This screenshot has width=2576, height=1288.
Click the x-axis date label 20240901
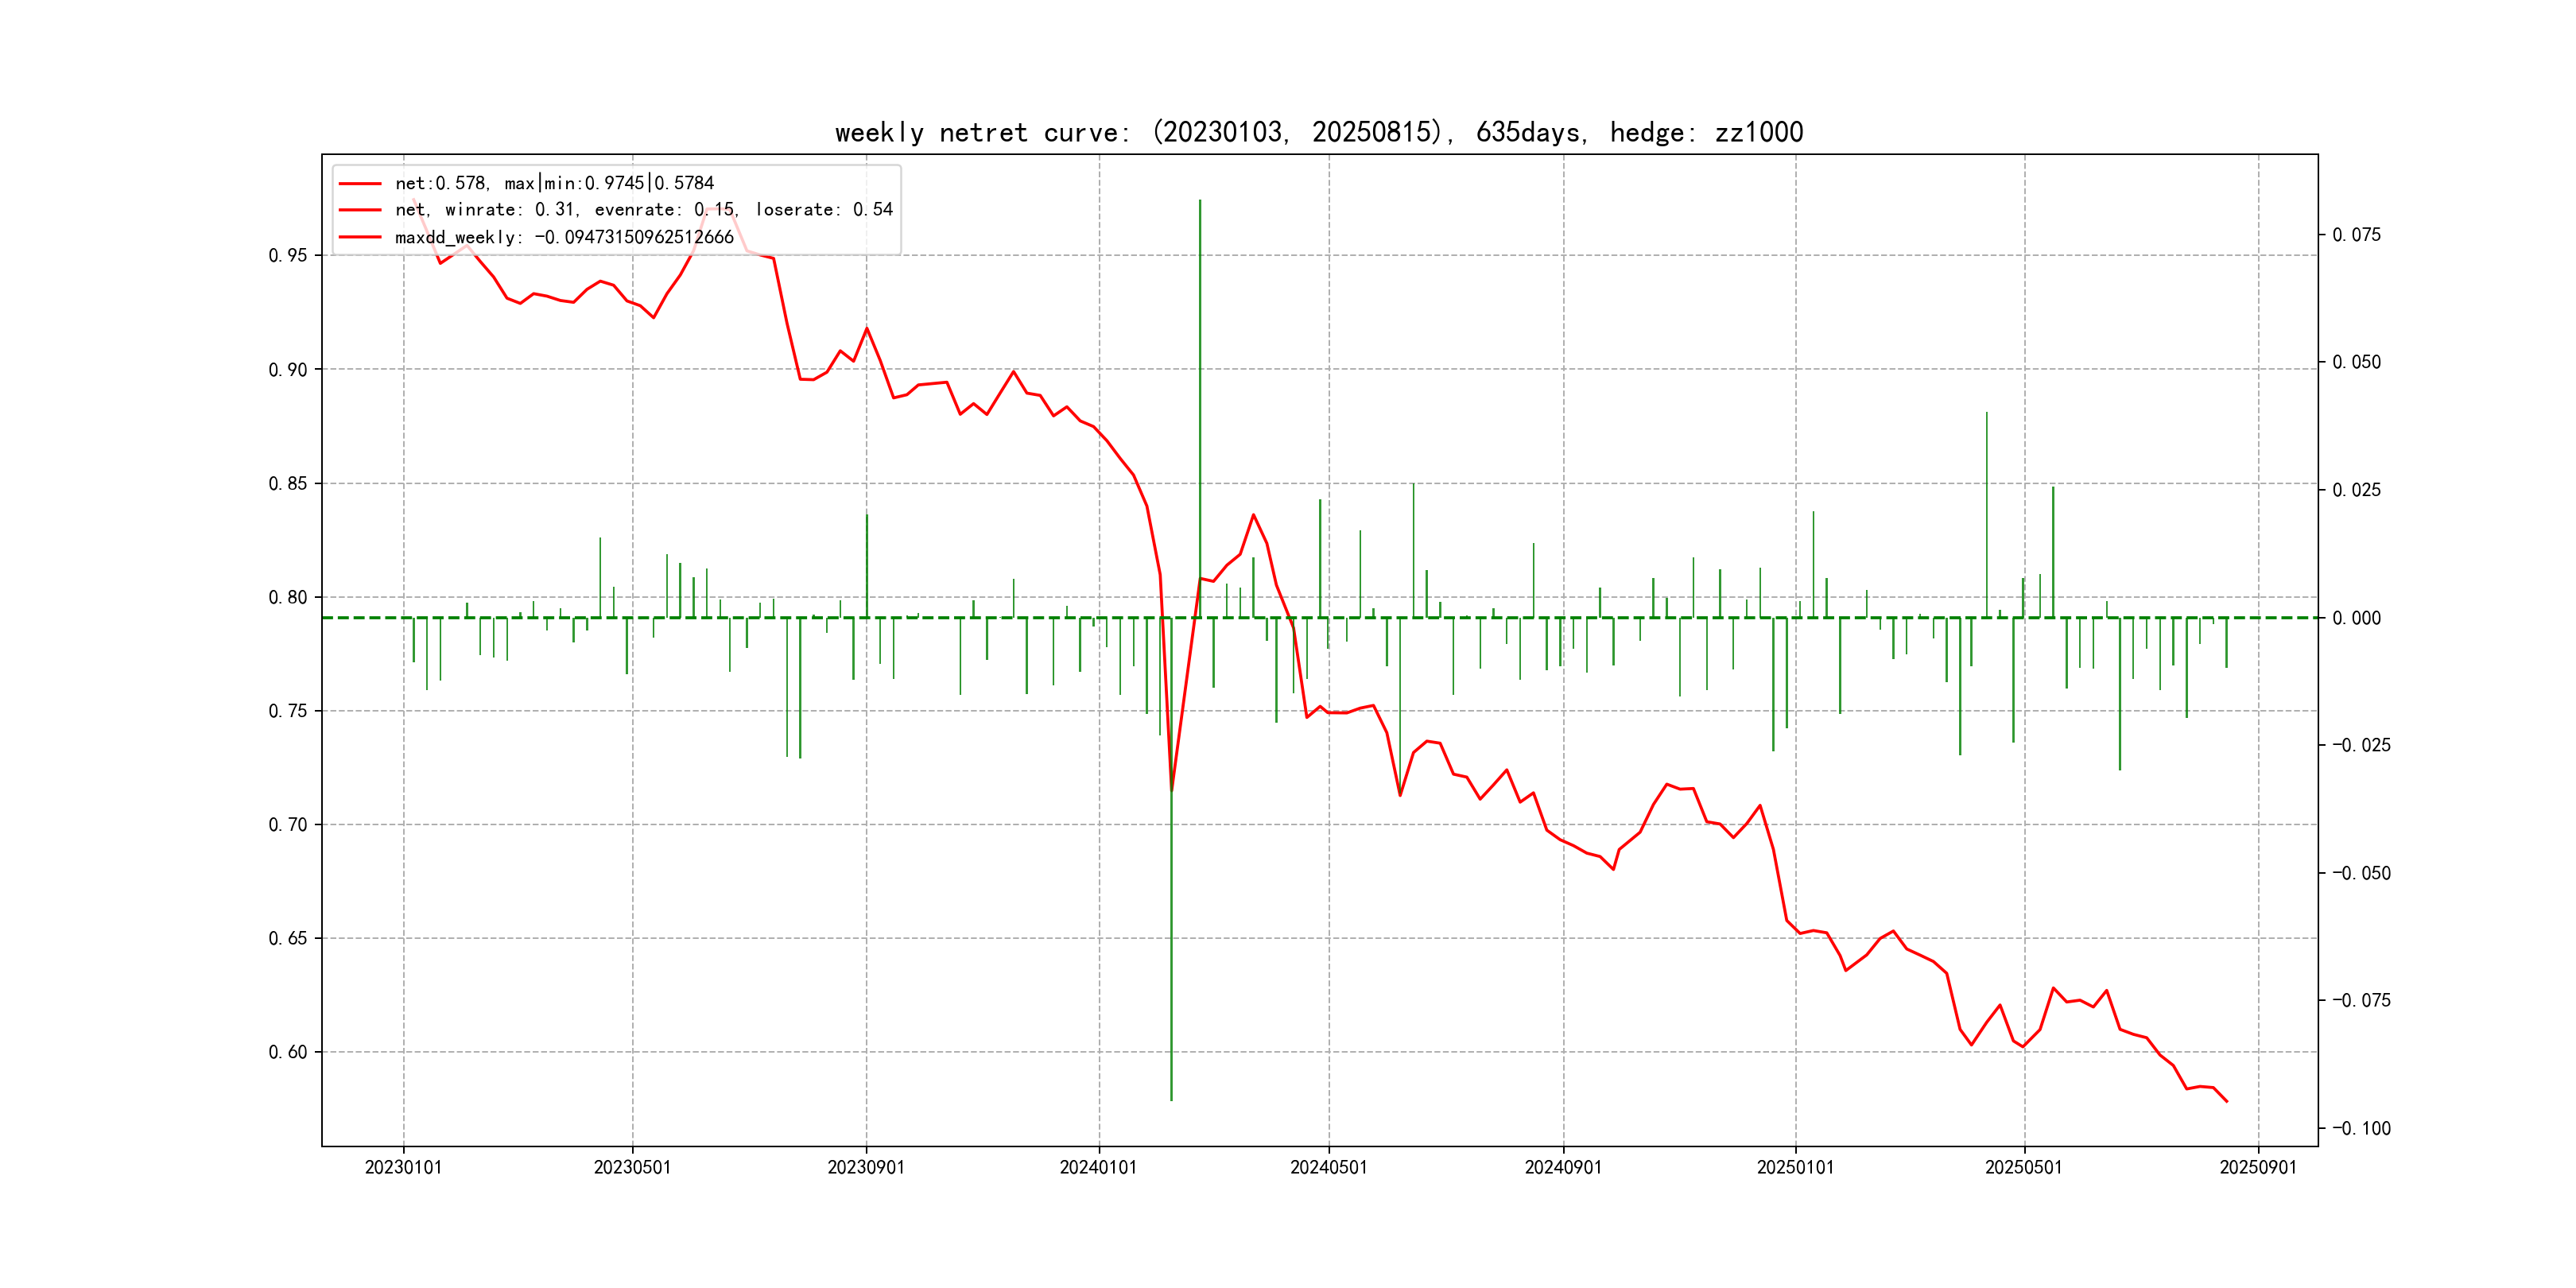pos(1563,1168)
